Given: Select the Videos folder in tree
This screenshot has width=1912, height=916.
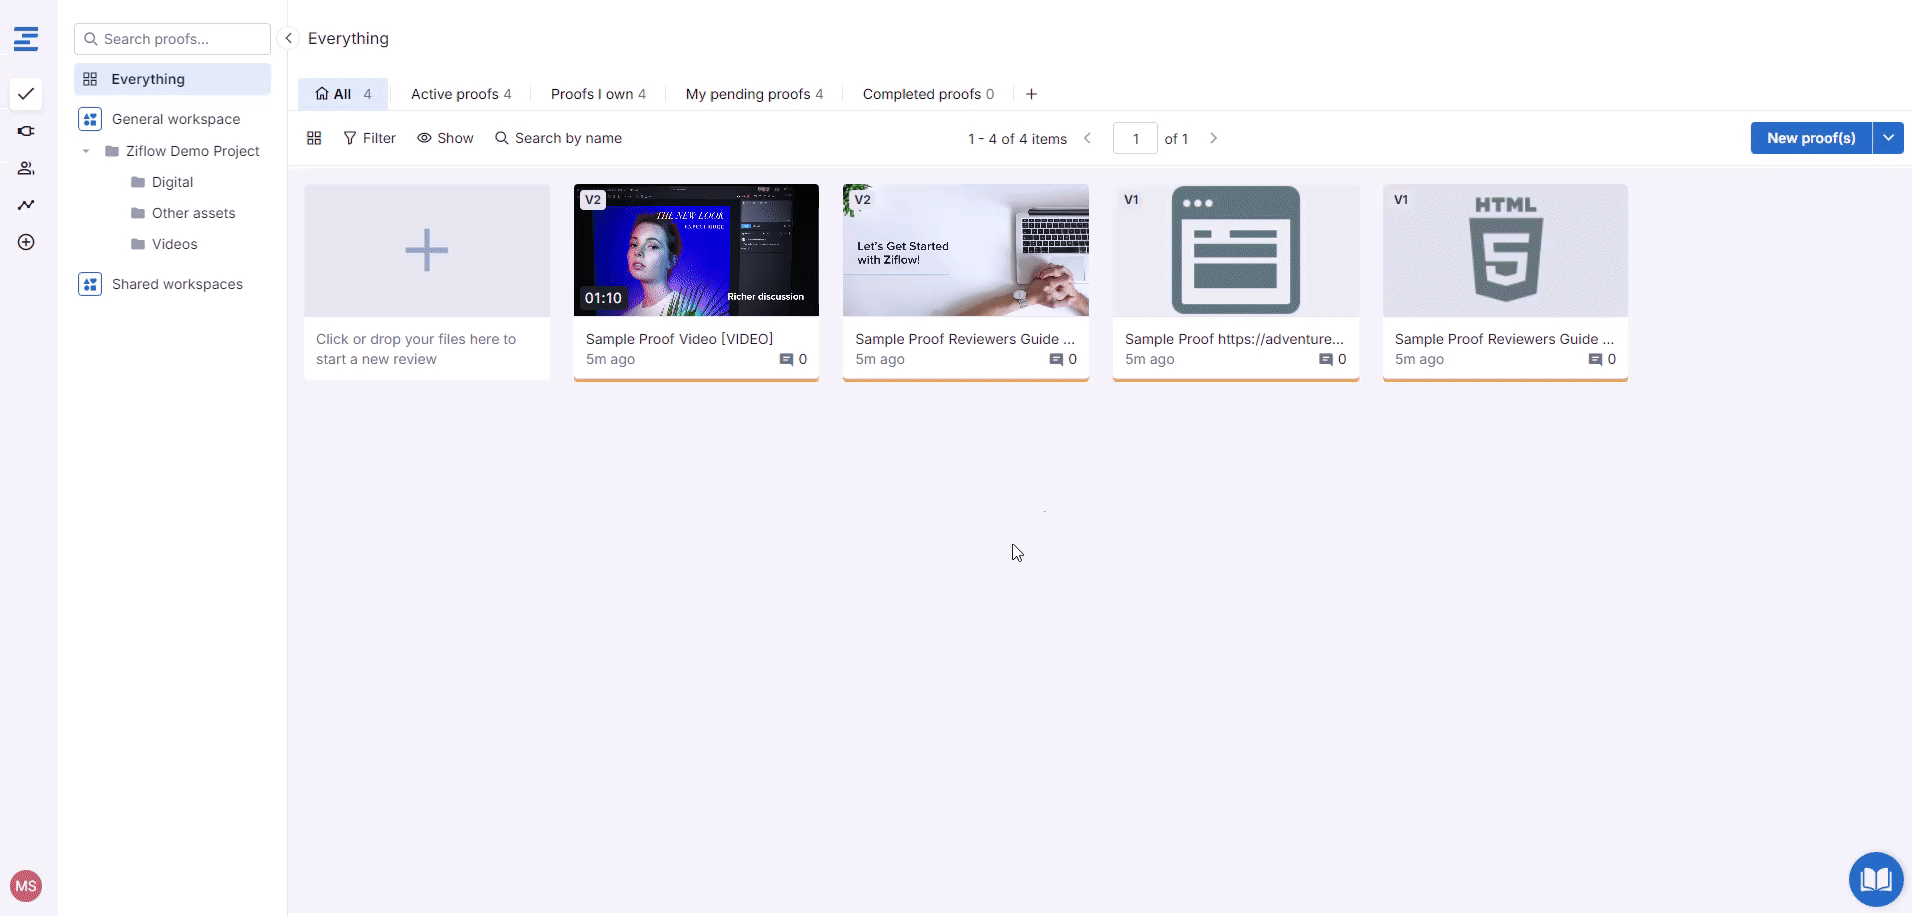Looking at the screenshot, I should [x=174, y=244].
